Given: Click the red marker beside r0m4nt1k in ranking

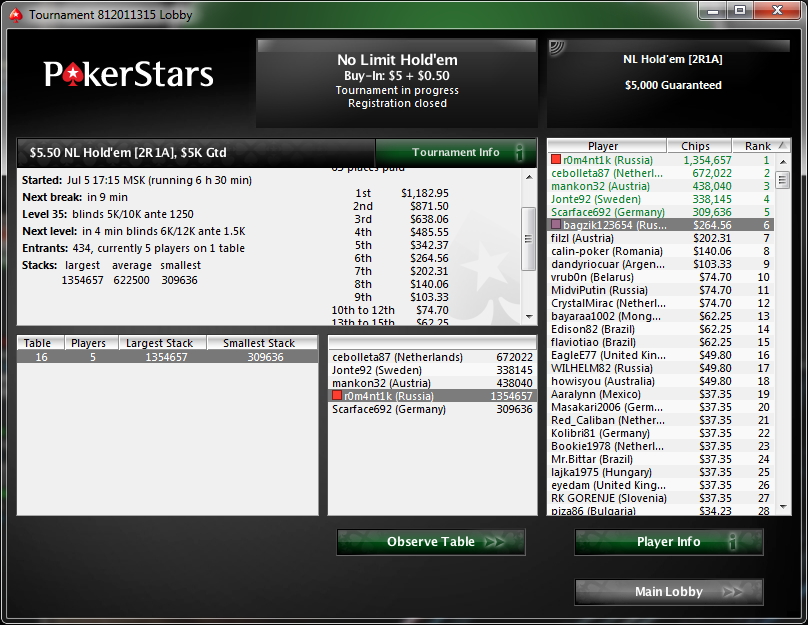Looking at the screenshot, I should coord(556,160).
